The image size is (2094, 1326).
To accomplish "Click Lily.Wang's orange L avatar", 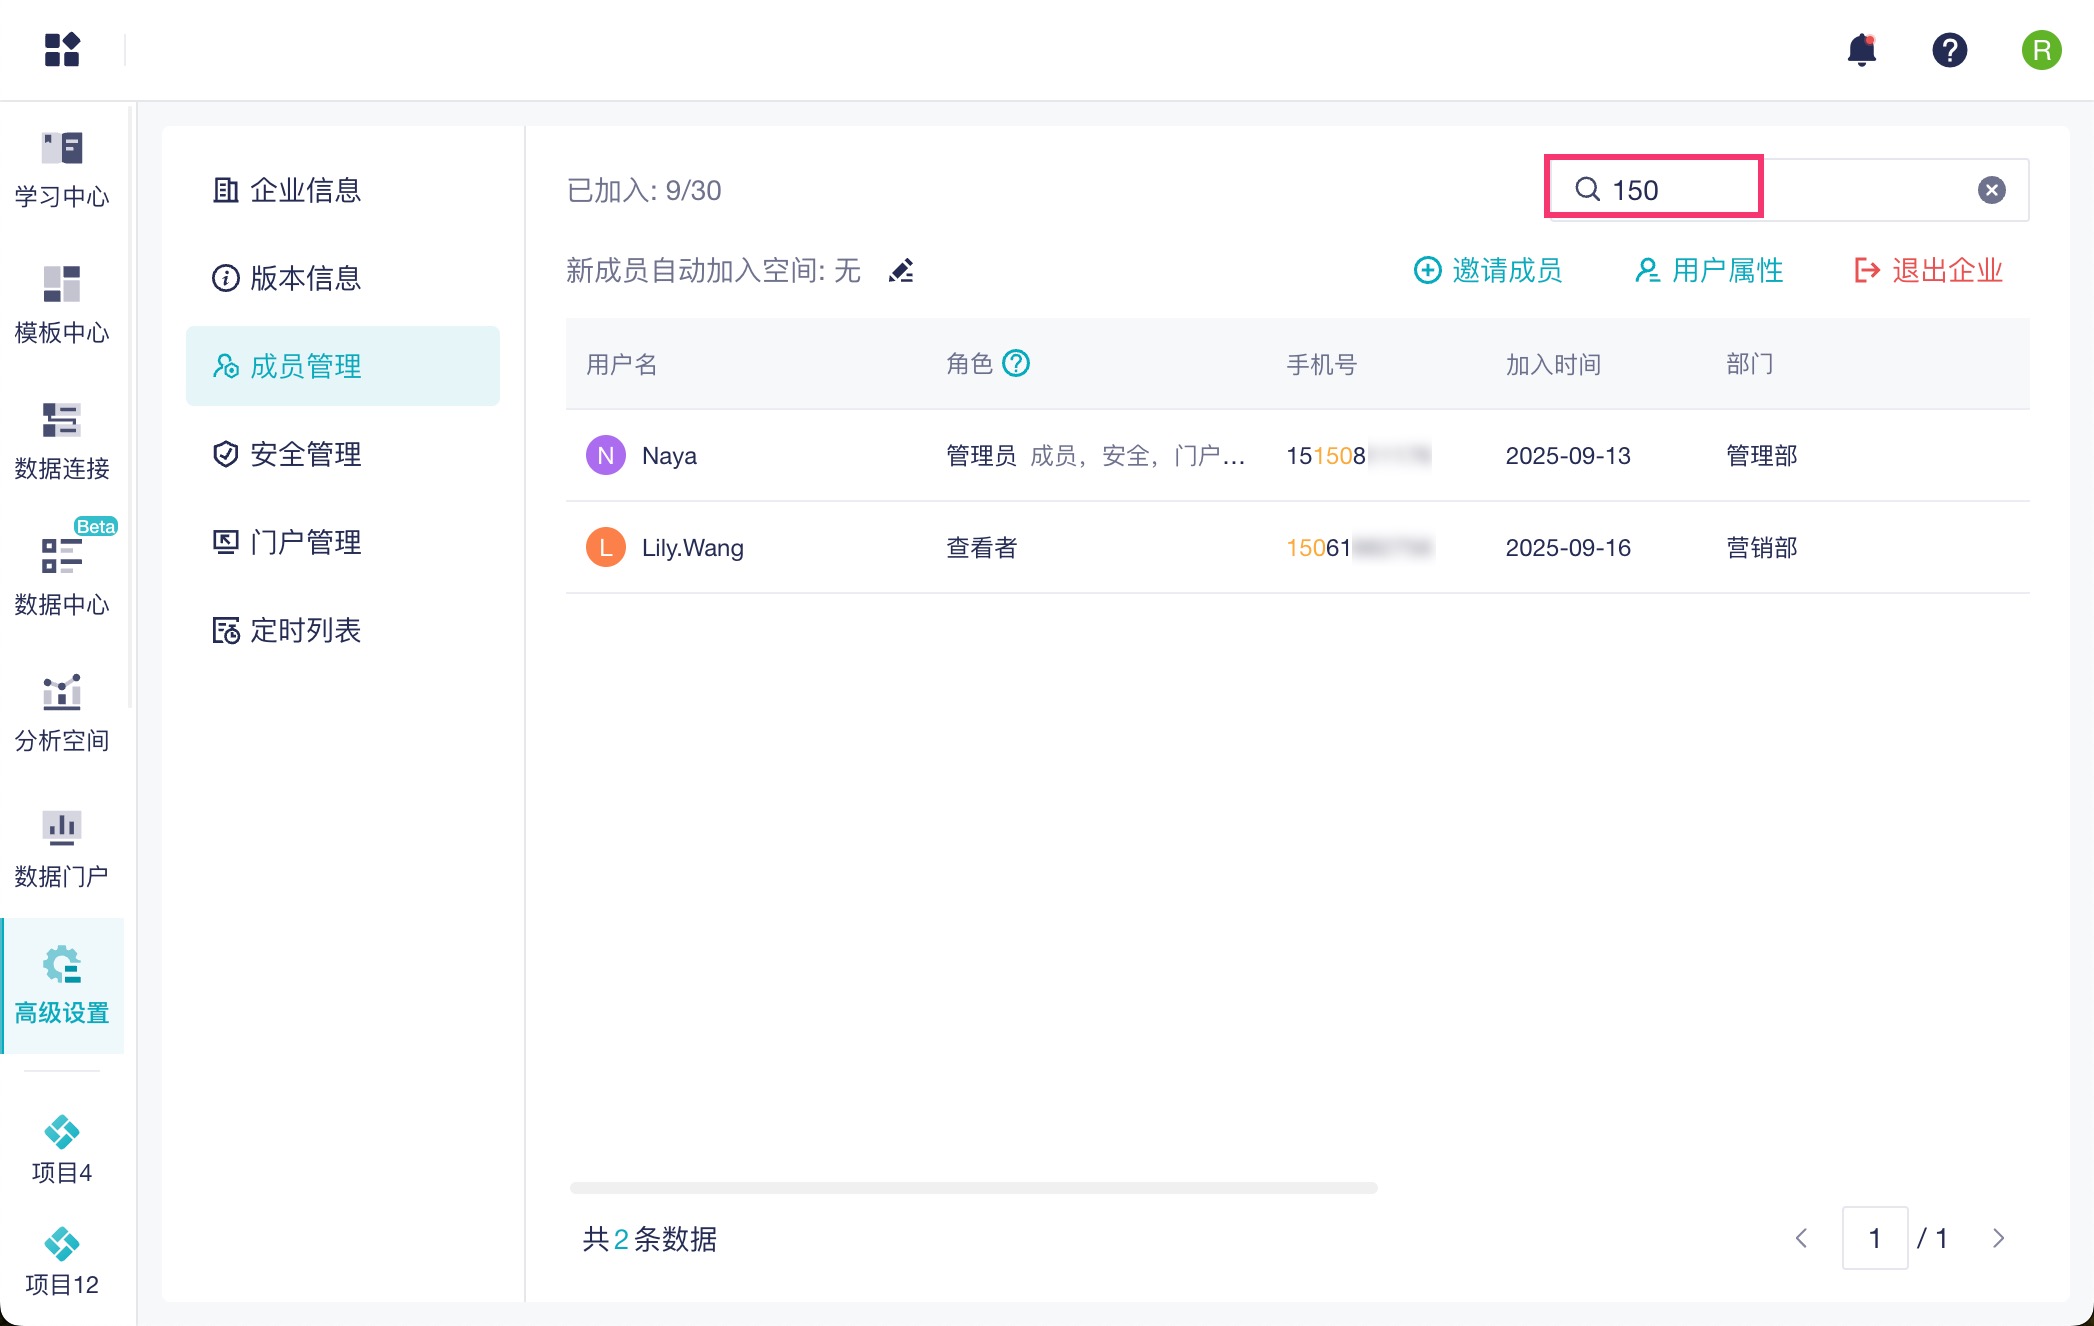I will click(x=606, y=548).
